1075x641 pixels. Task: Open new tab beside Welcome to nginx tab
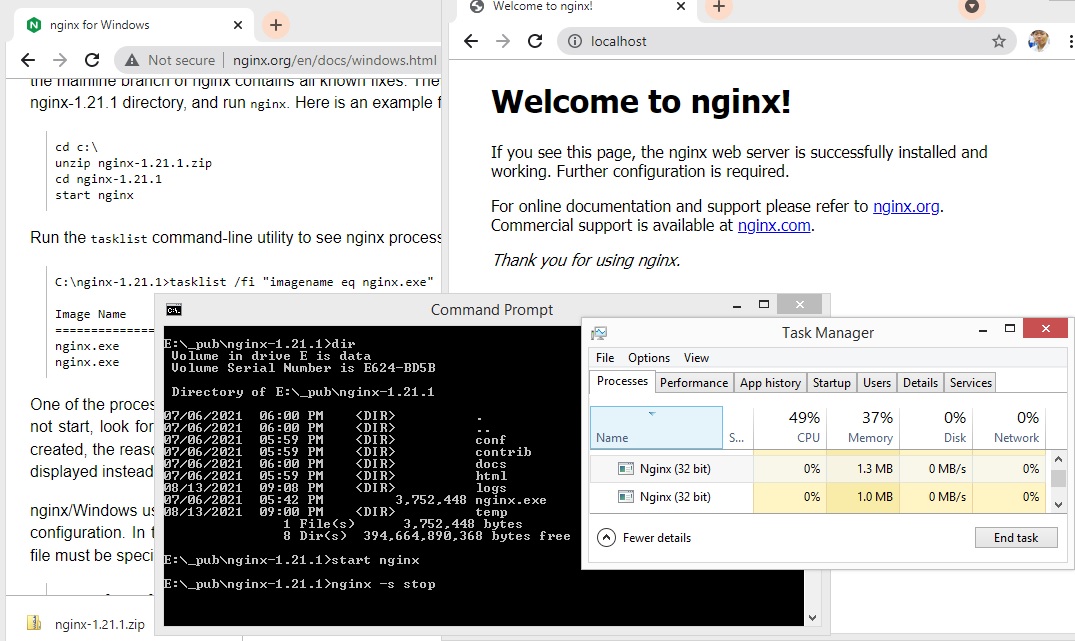pos(719,7)
